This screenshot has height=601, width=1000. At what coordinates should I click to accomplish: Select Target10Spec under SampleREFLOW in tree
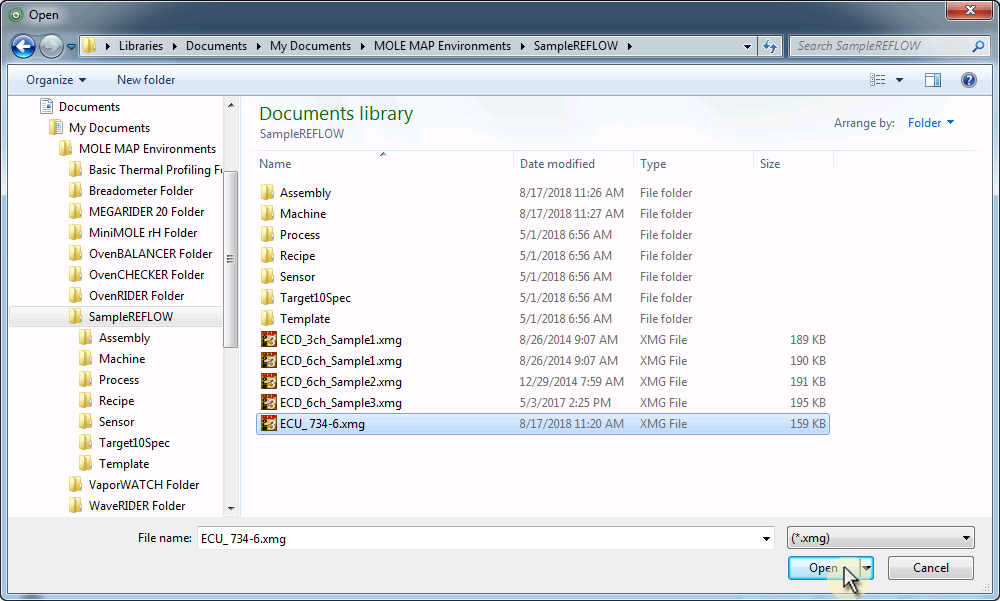pyautogui.click(x=134, y=443)
